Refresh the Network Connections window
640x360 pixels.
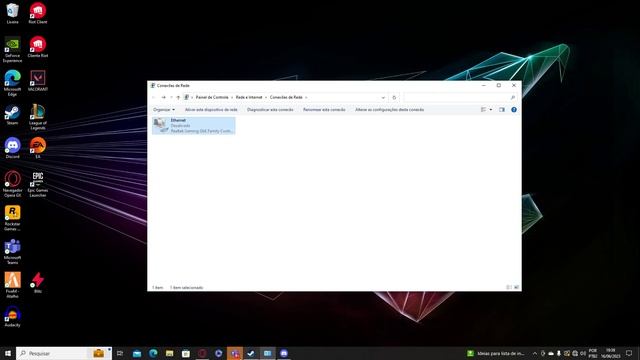pyautogui.click(x=394, y=98)
